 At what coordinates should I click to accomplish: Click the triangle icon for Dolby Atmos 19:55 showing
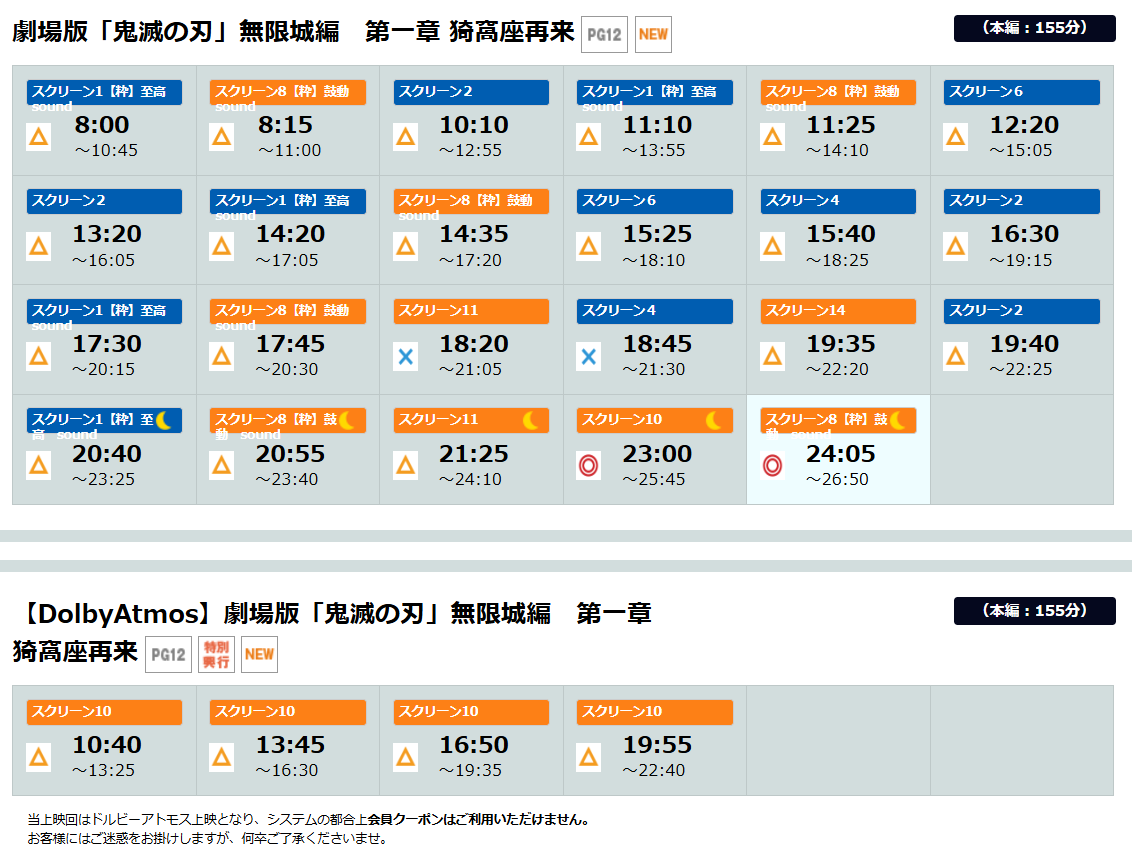pyautogui.click(x=588, y=757)
